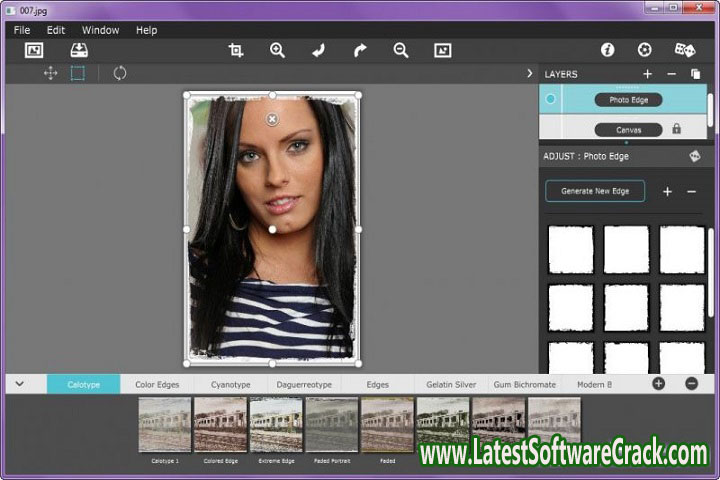This screenshot has width=720, height=480.
Task: Click the Canvas layer lock icon
Action: [x=676, y=129]
